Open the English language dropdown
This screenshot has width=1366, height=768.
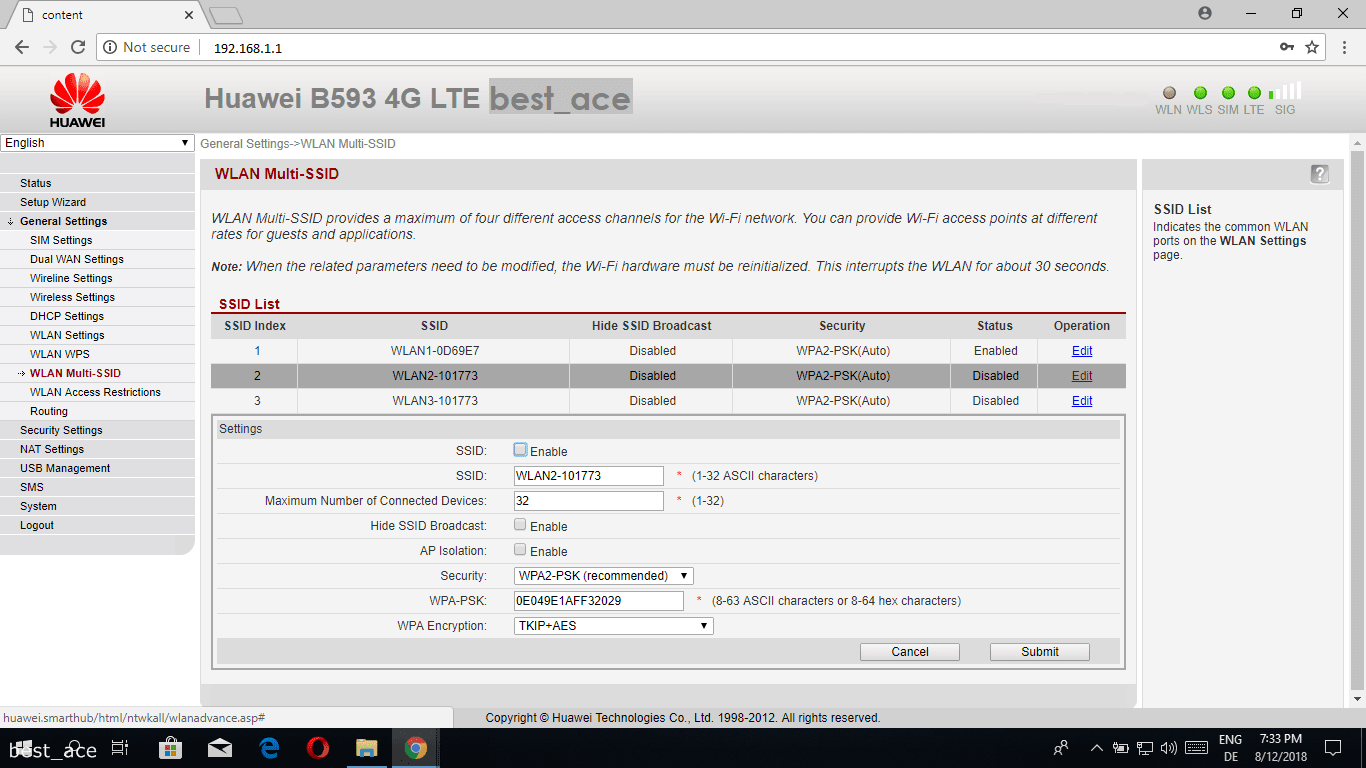97,143
